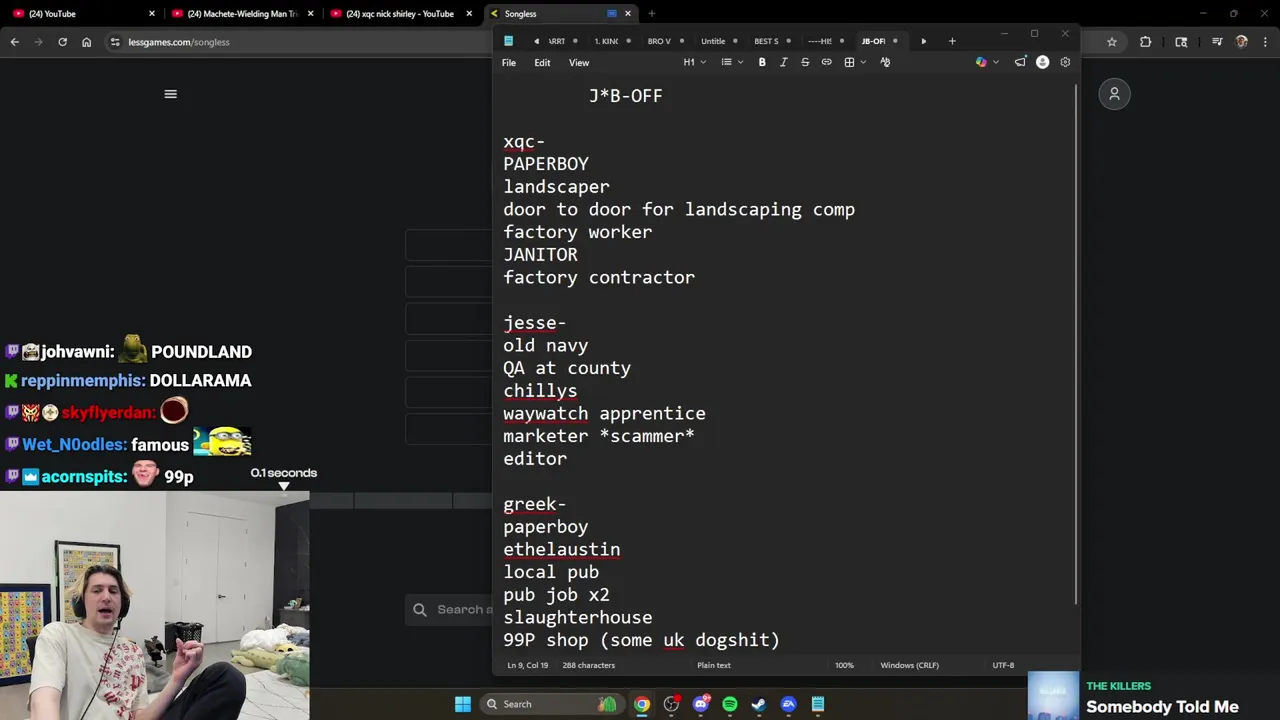Image resolution: width=1280 pixels, height=720 pixels.
Task: Click the 'waywatch apprentice' line in Notepad
Action: 604,413
